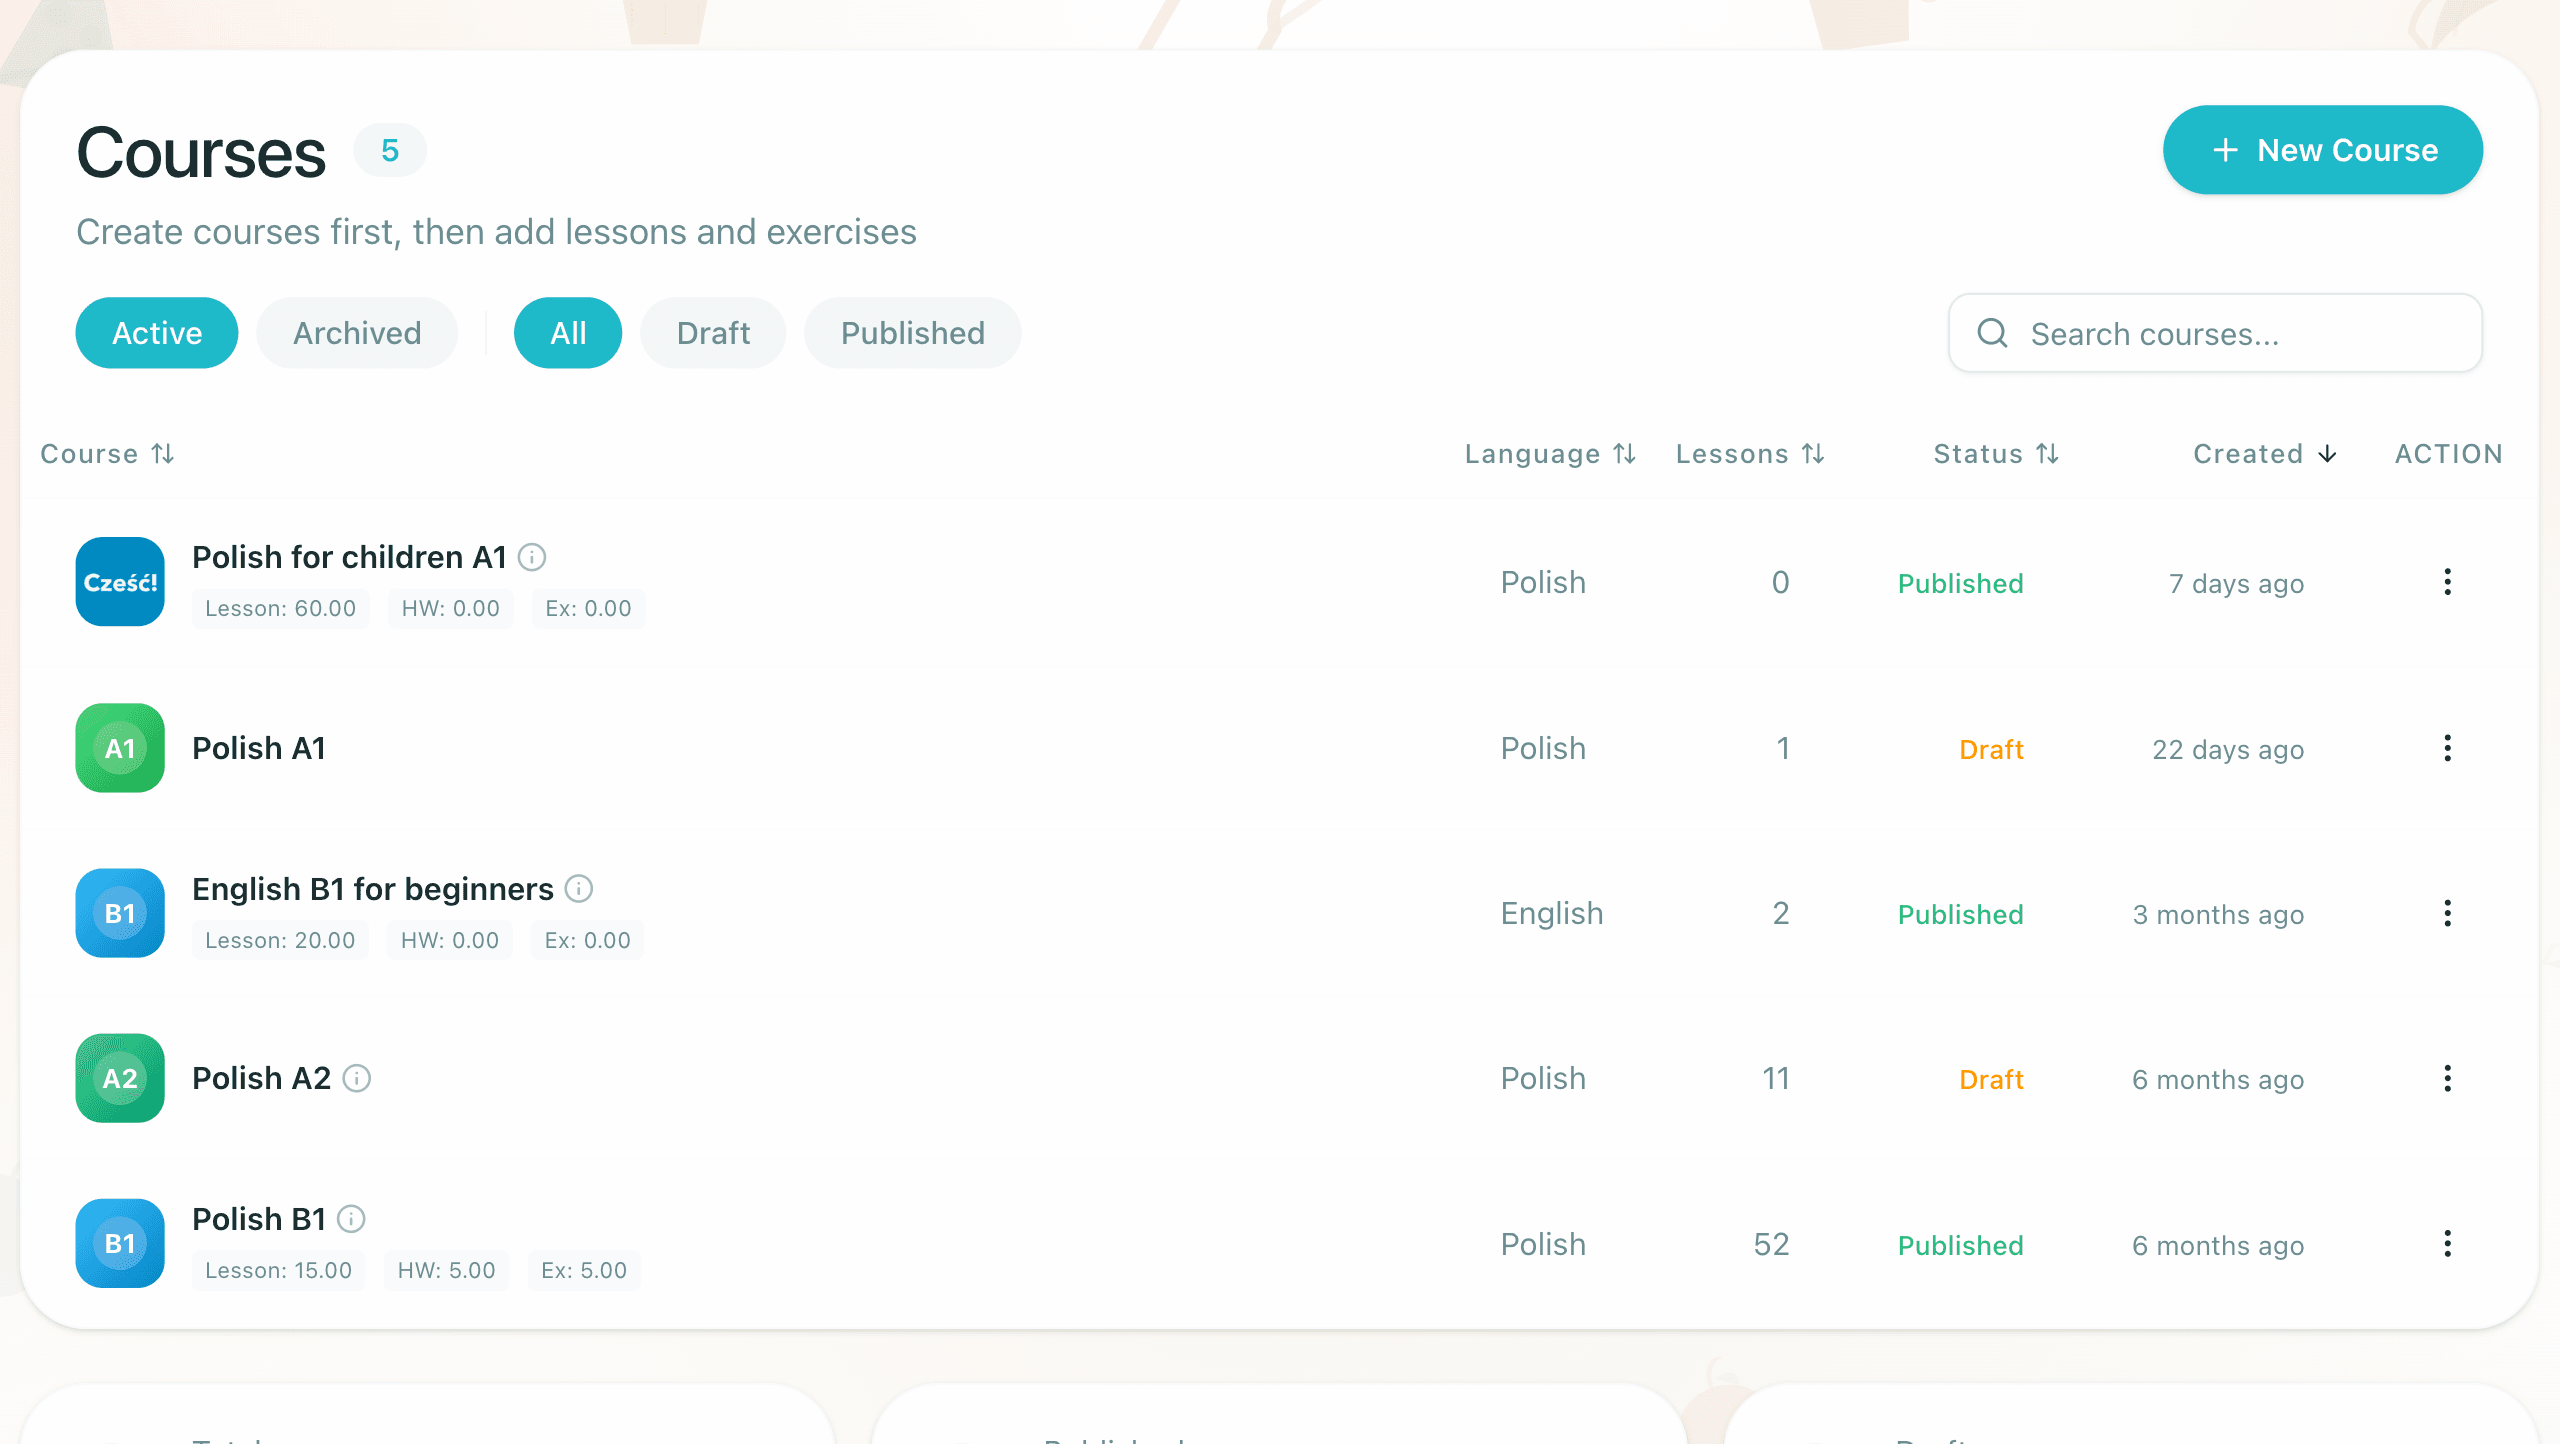The height and width of the screenshot is (1444, 2560).
Task: Click the Polish for children A1 course icon
Action: coord(119,582)
